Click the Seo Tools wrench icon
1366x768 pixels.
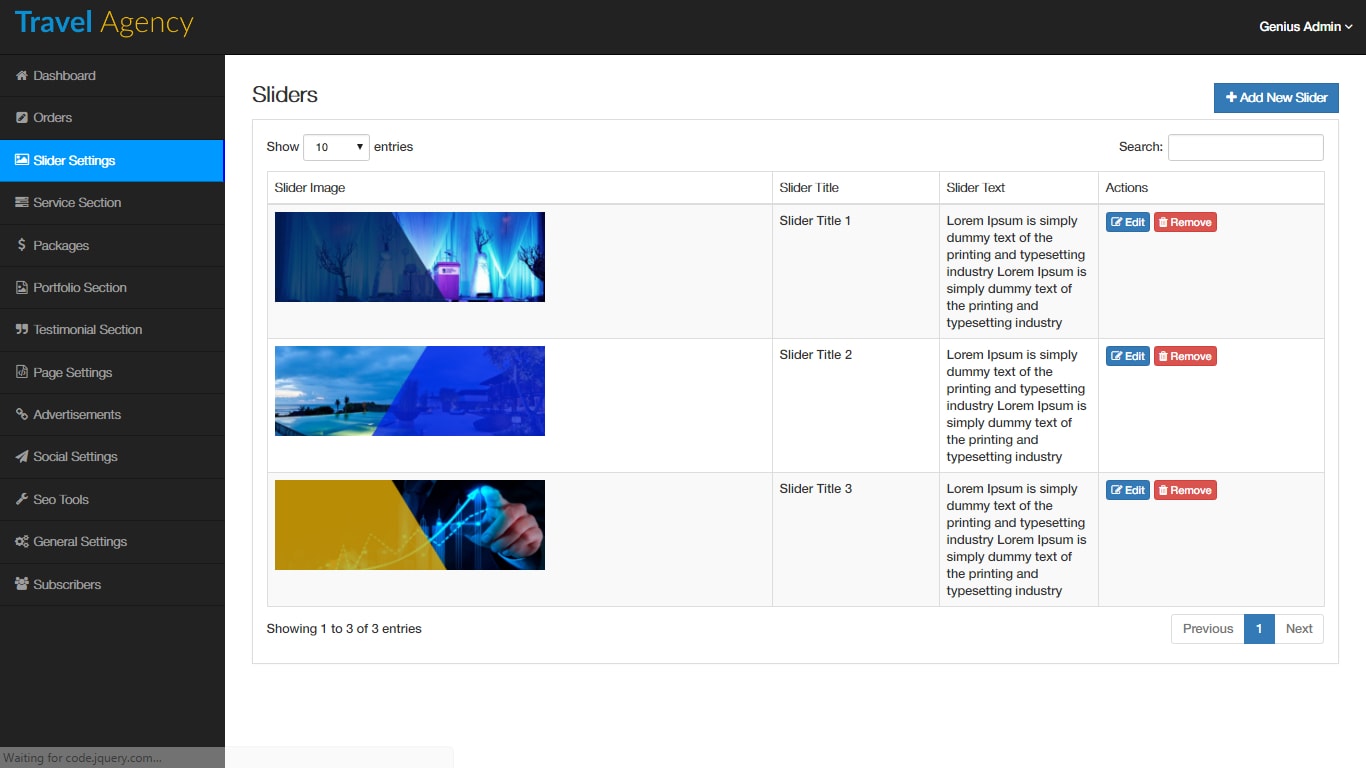click(21, 499)
